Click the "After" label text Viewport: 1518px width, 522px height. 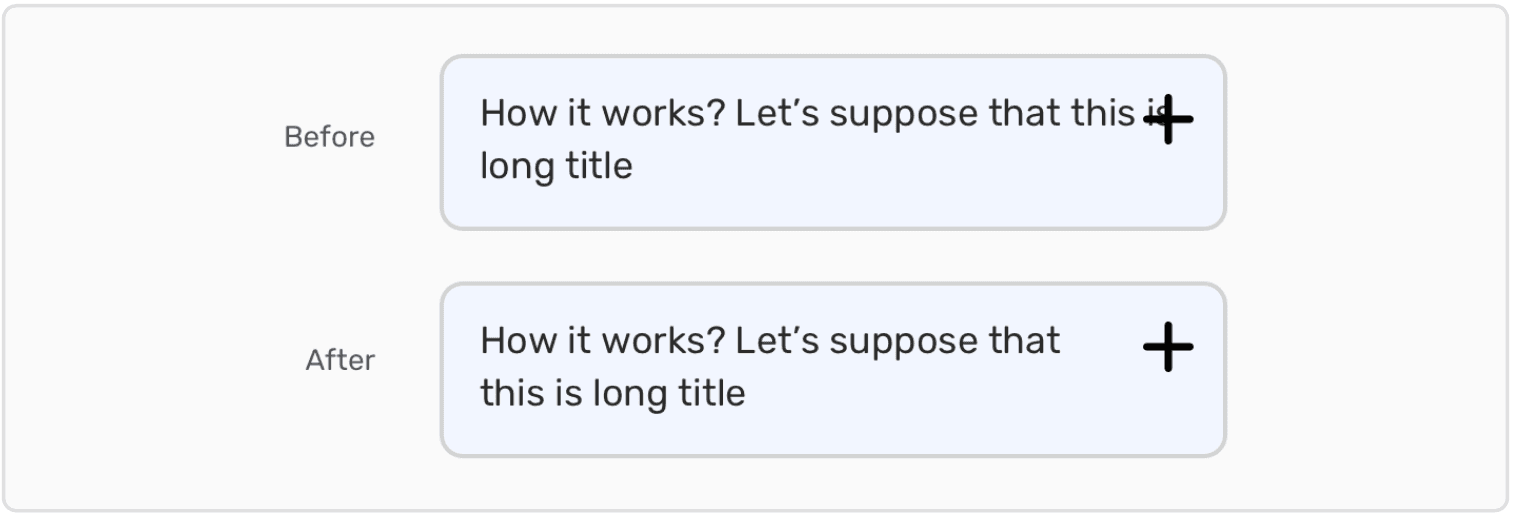[x=340, y=360]
